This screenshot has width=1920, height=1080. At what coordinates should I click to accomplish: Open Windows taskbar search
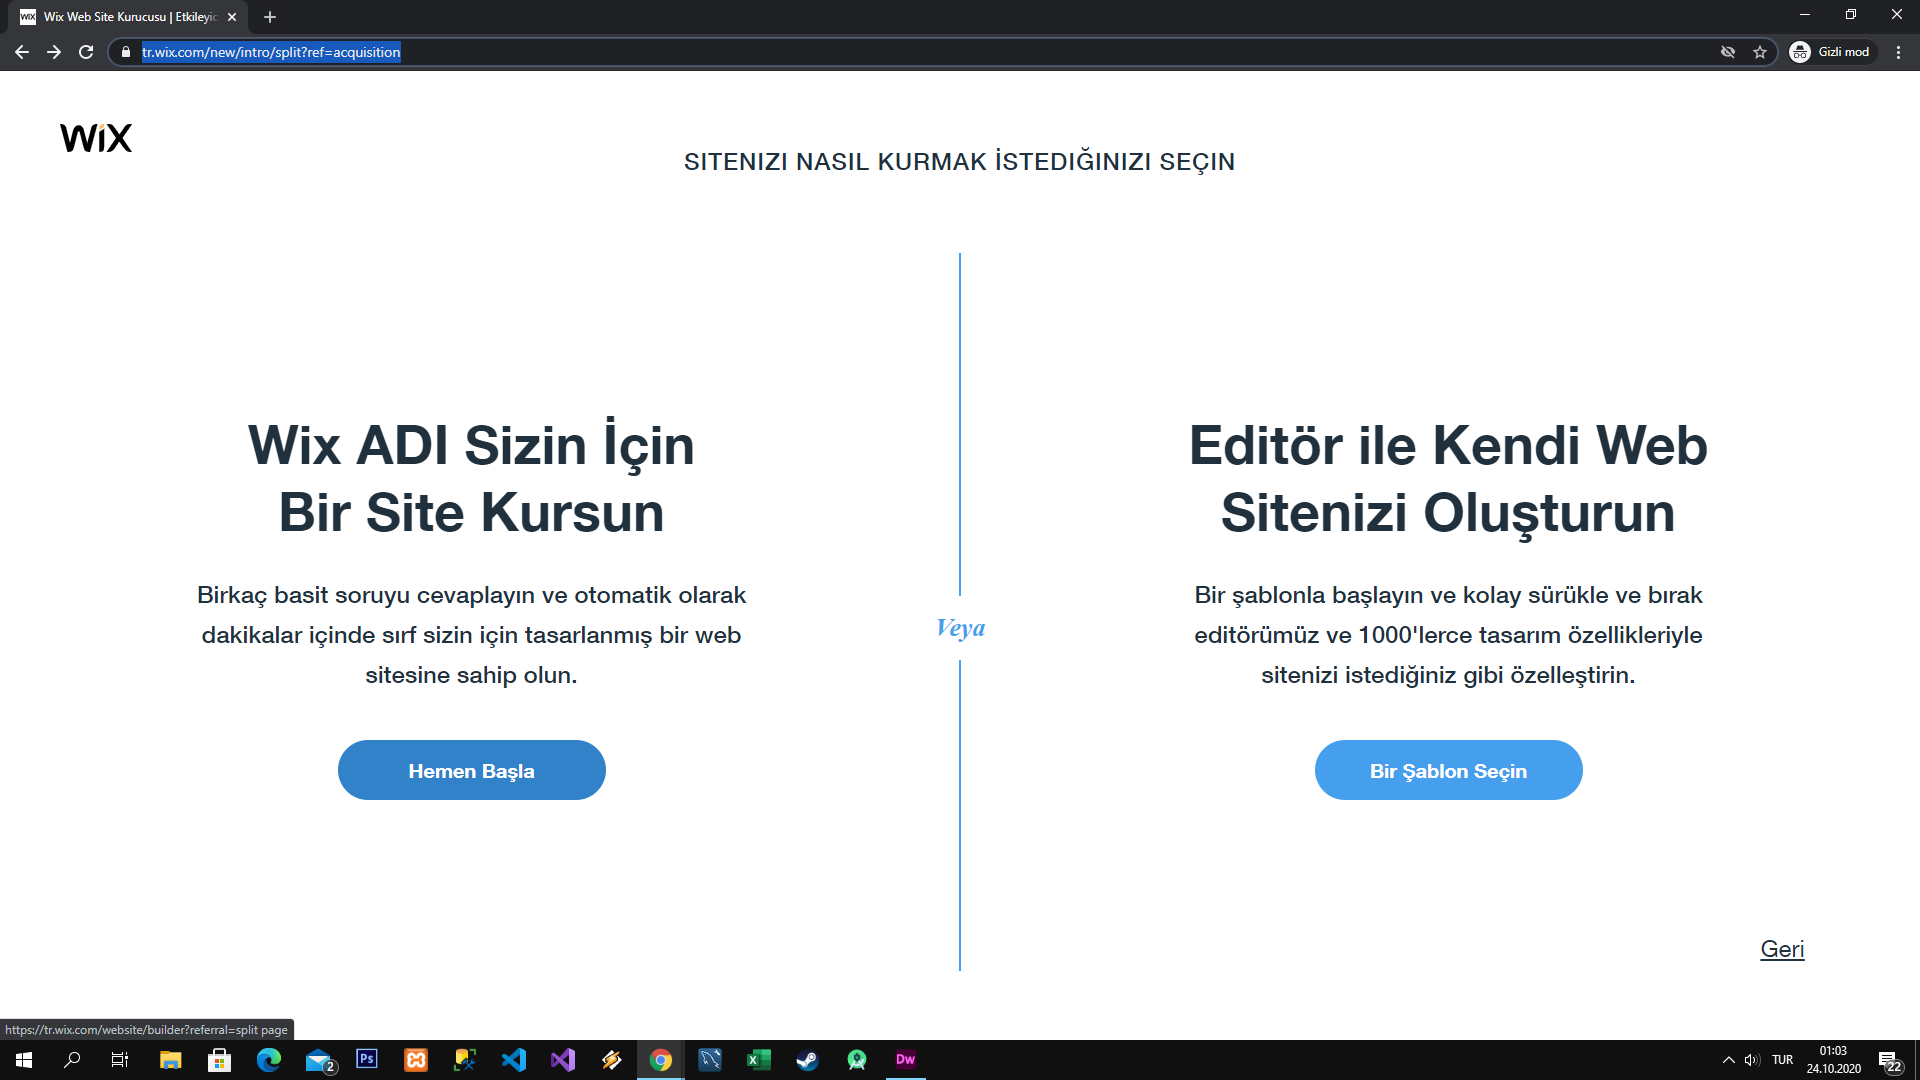point(72,1060)
